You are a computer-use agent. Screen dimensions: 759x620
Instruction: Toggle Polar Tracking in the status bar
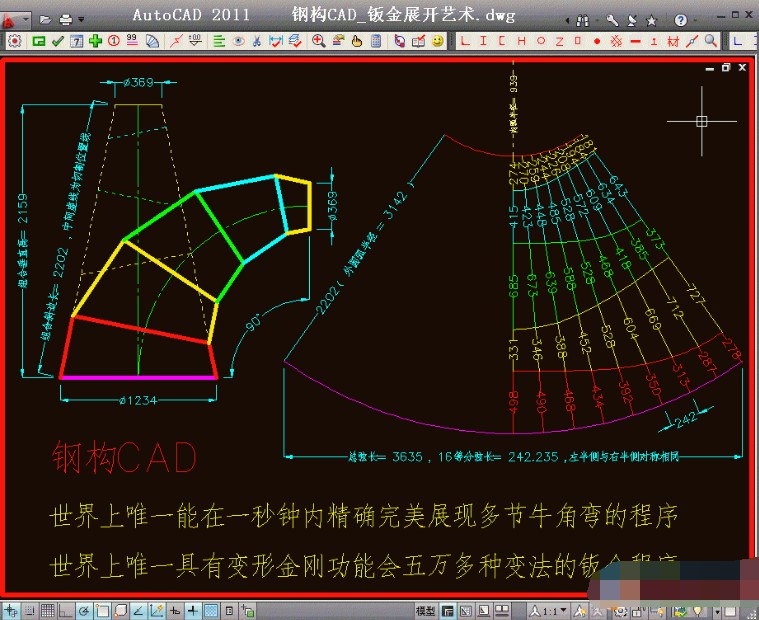click(85, 610)
